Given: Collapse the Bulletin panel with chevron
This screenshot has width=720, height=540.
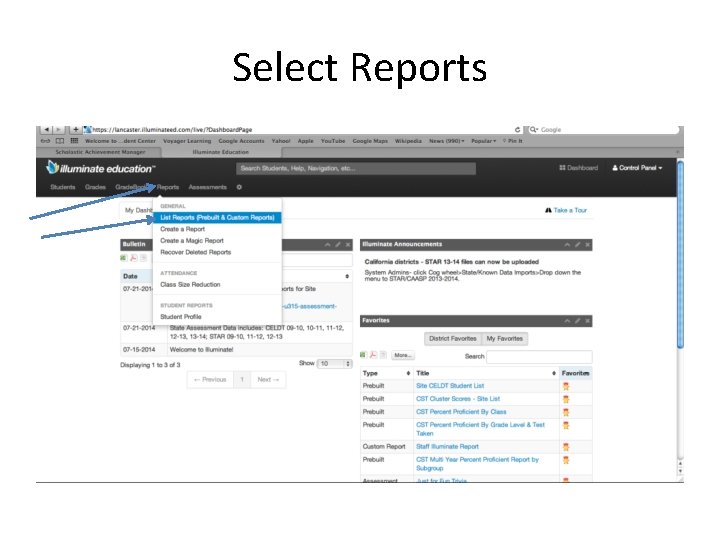Looking at the screenshot, I should pos(327,245).
